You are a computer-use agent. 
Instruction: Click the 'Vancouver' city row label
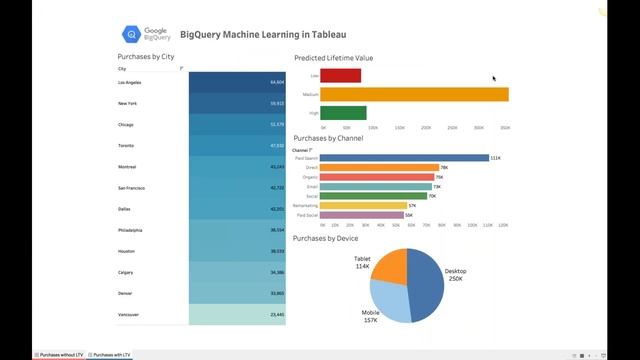[128, 315]
